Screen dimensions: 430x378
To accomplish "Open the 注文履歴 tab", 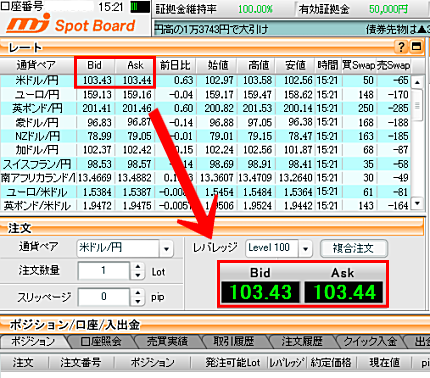I will (302, 342).
